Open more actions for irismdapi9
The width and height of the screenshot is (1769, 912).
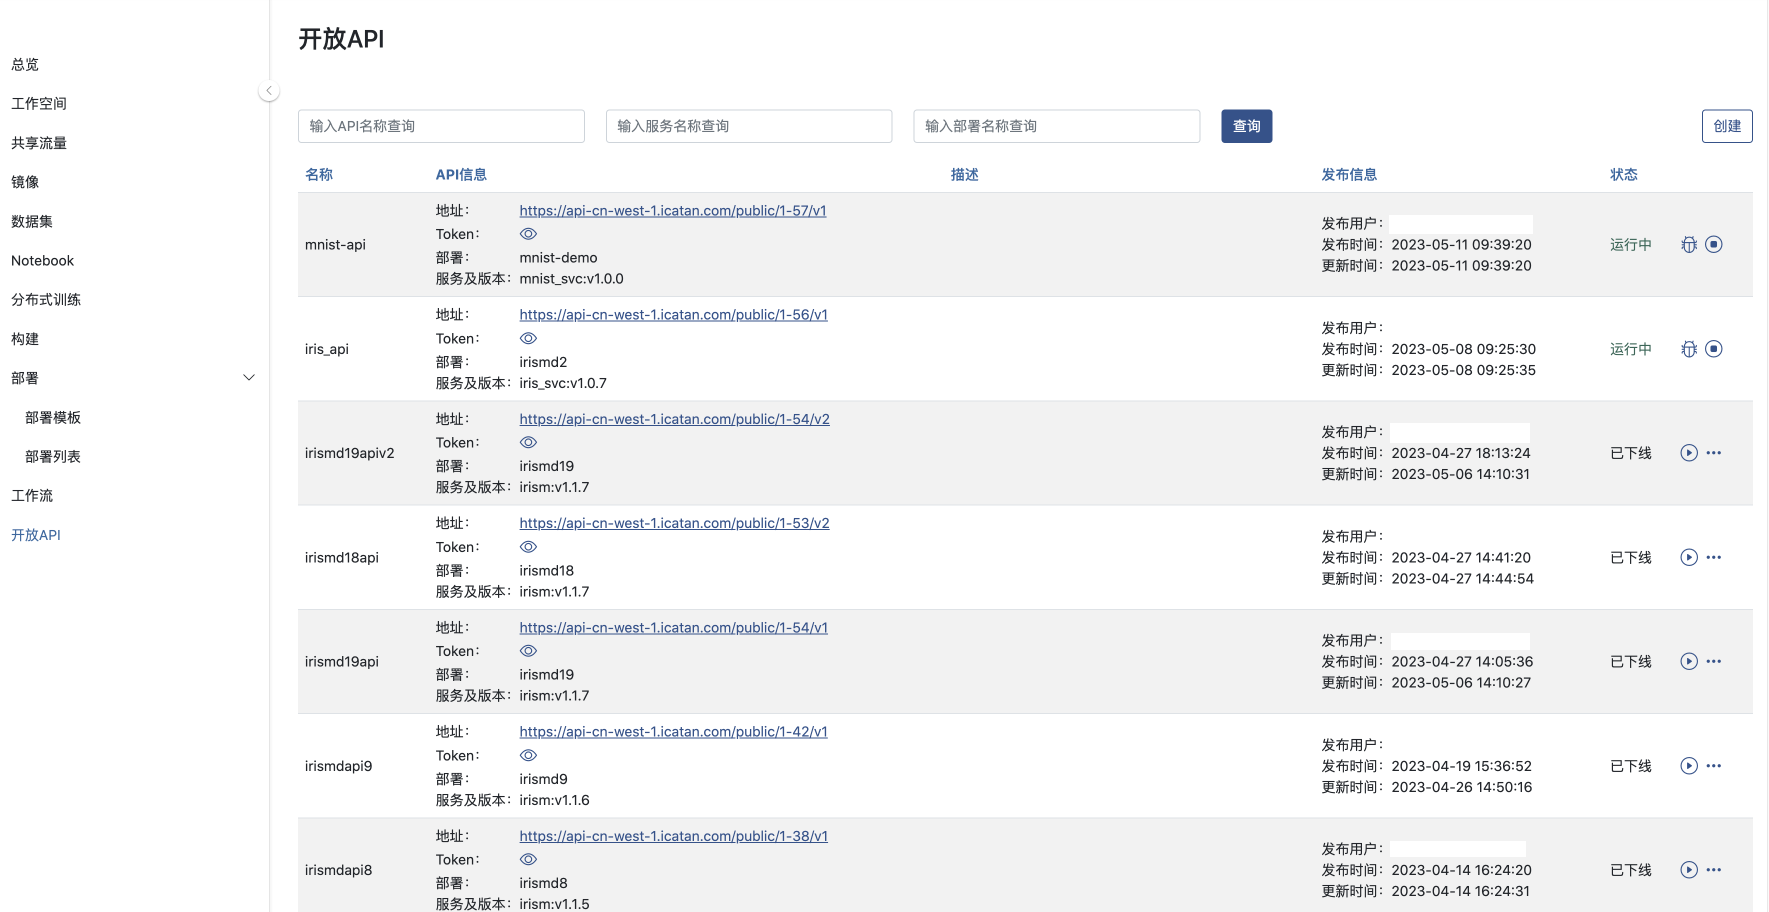[1714, 766]
